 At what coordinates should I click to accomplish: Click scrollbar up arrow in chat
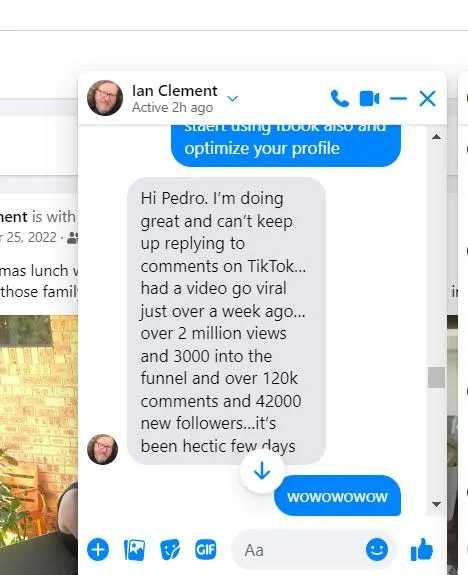pyautogui.click(x=436, y=137)
